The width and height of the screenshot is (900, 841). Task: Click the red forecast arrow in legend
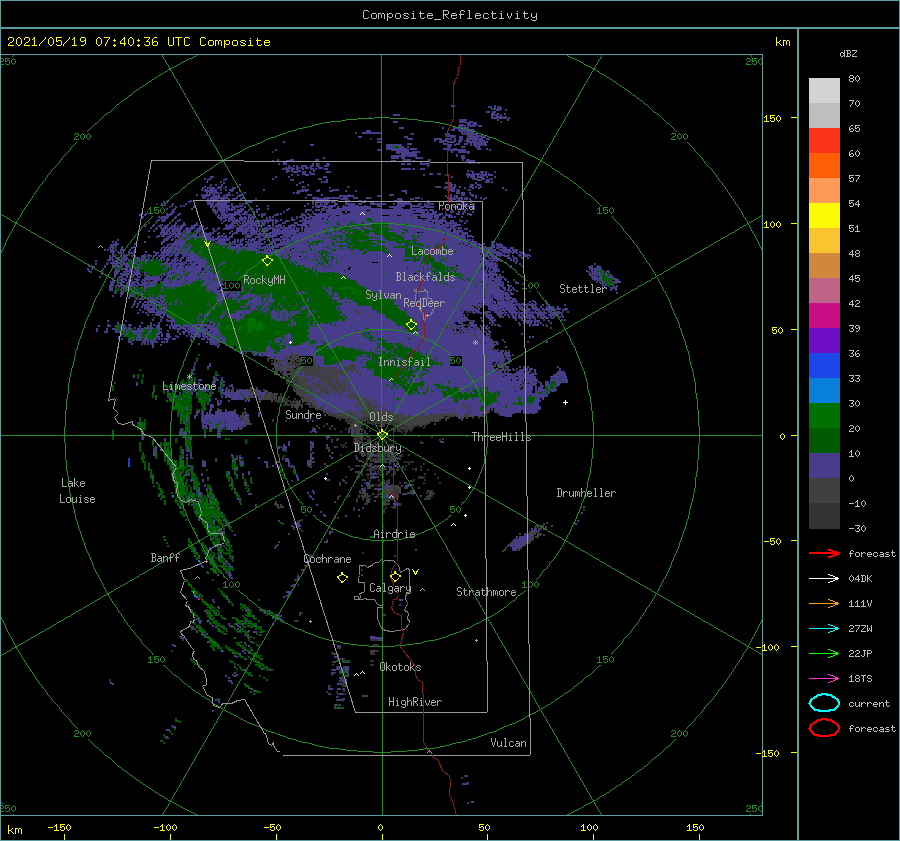[x=824, y=553]
